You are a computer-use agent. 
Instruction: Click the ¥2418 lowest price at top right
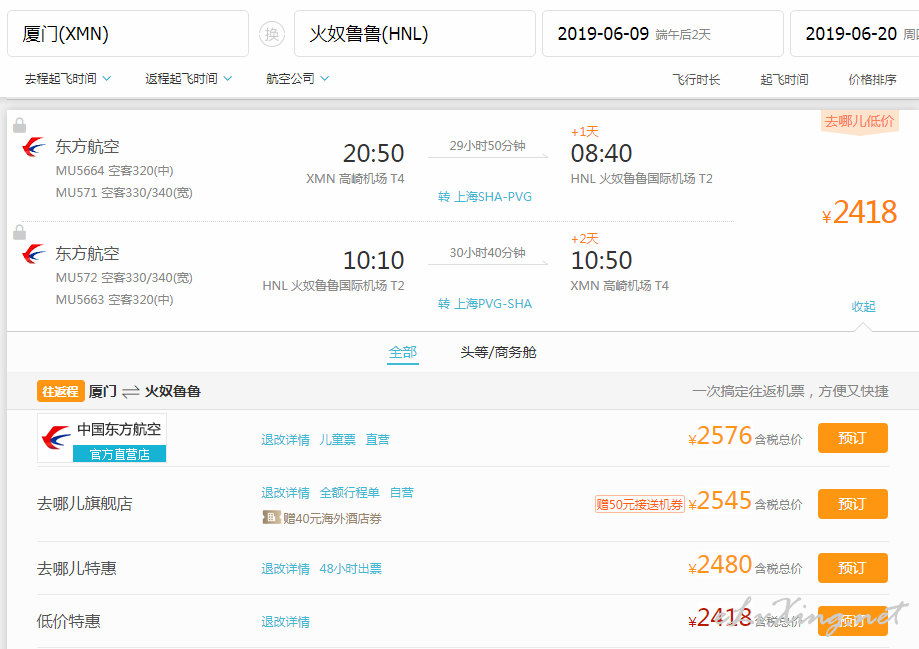(x=859, y=212)
